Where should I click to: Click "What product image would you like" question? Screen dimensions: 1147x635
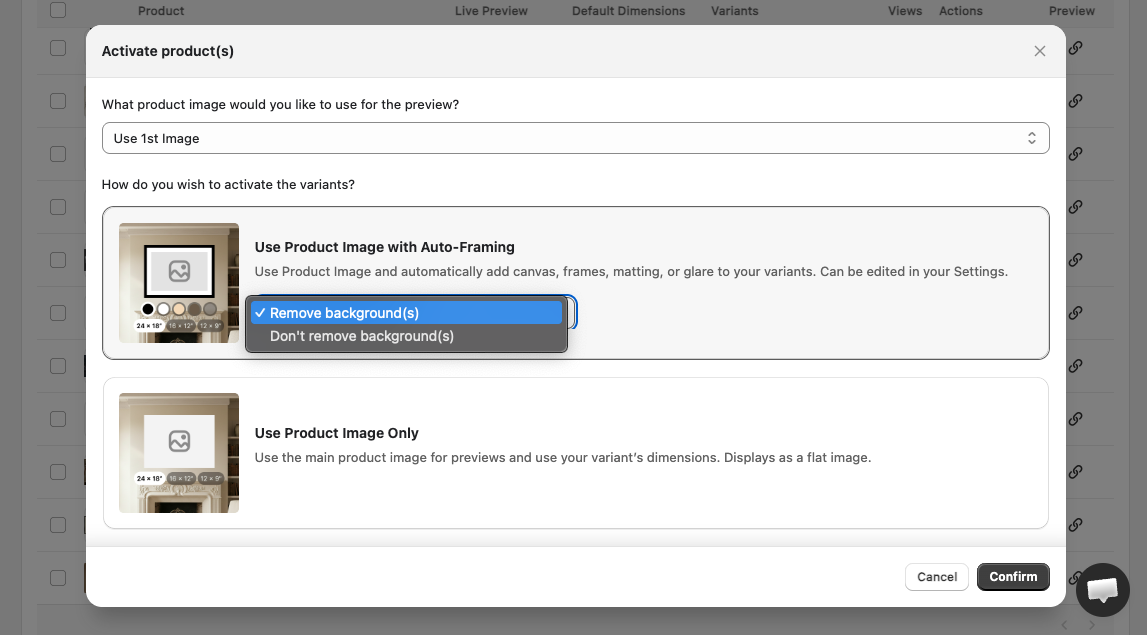pyautogui.click(x=280, y=105)
